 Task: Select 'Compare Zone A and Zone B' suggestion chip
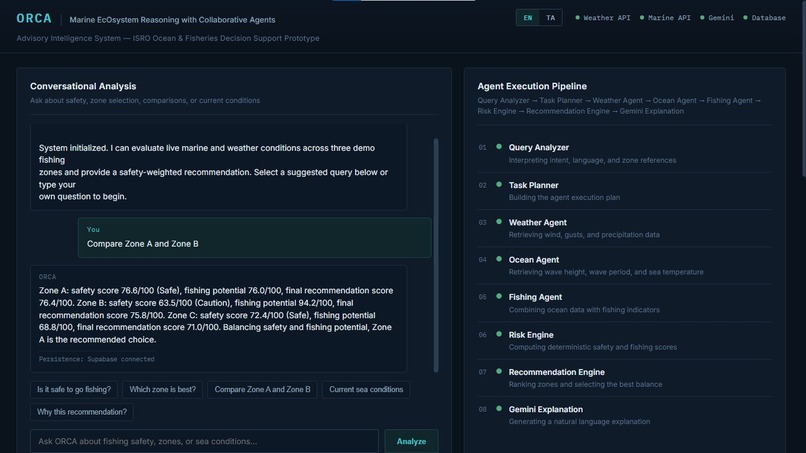tap(263, 390)
